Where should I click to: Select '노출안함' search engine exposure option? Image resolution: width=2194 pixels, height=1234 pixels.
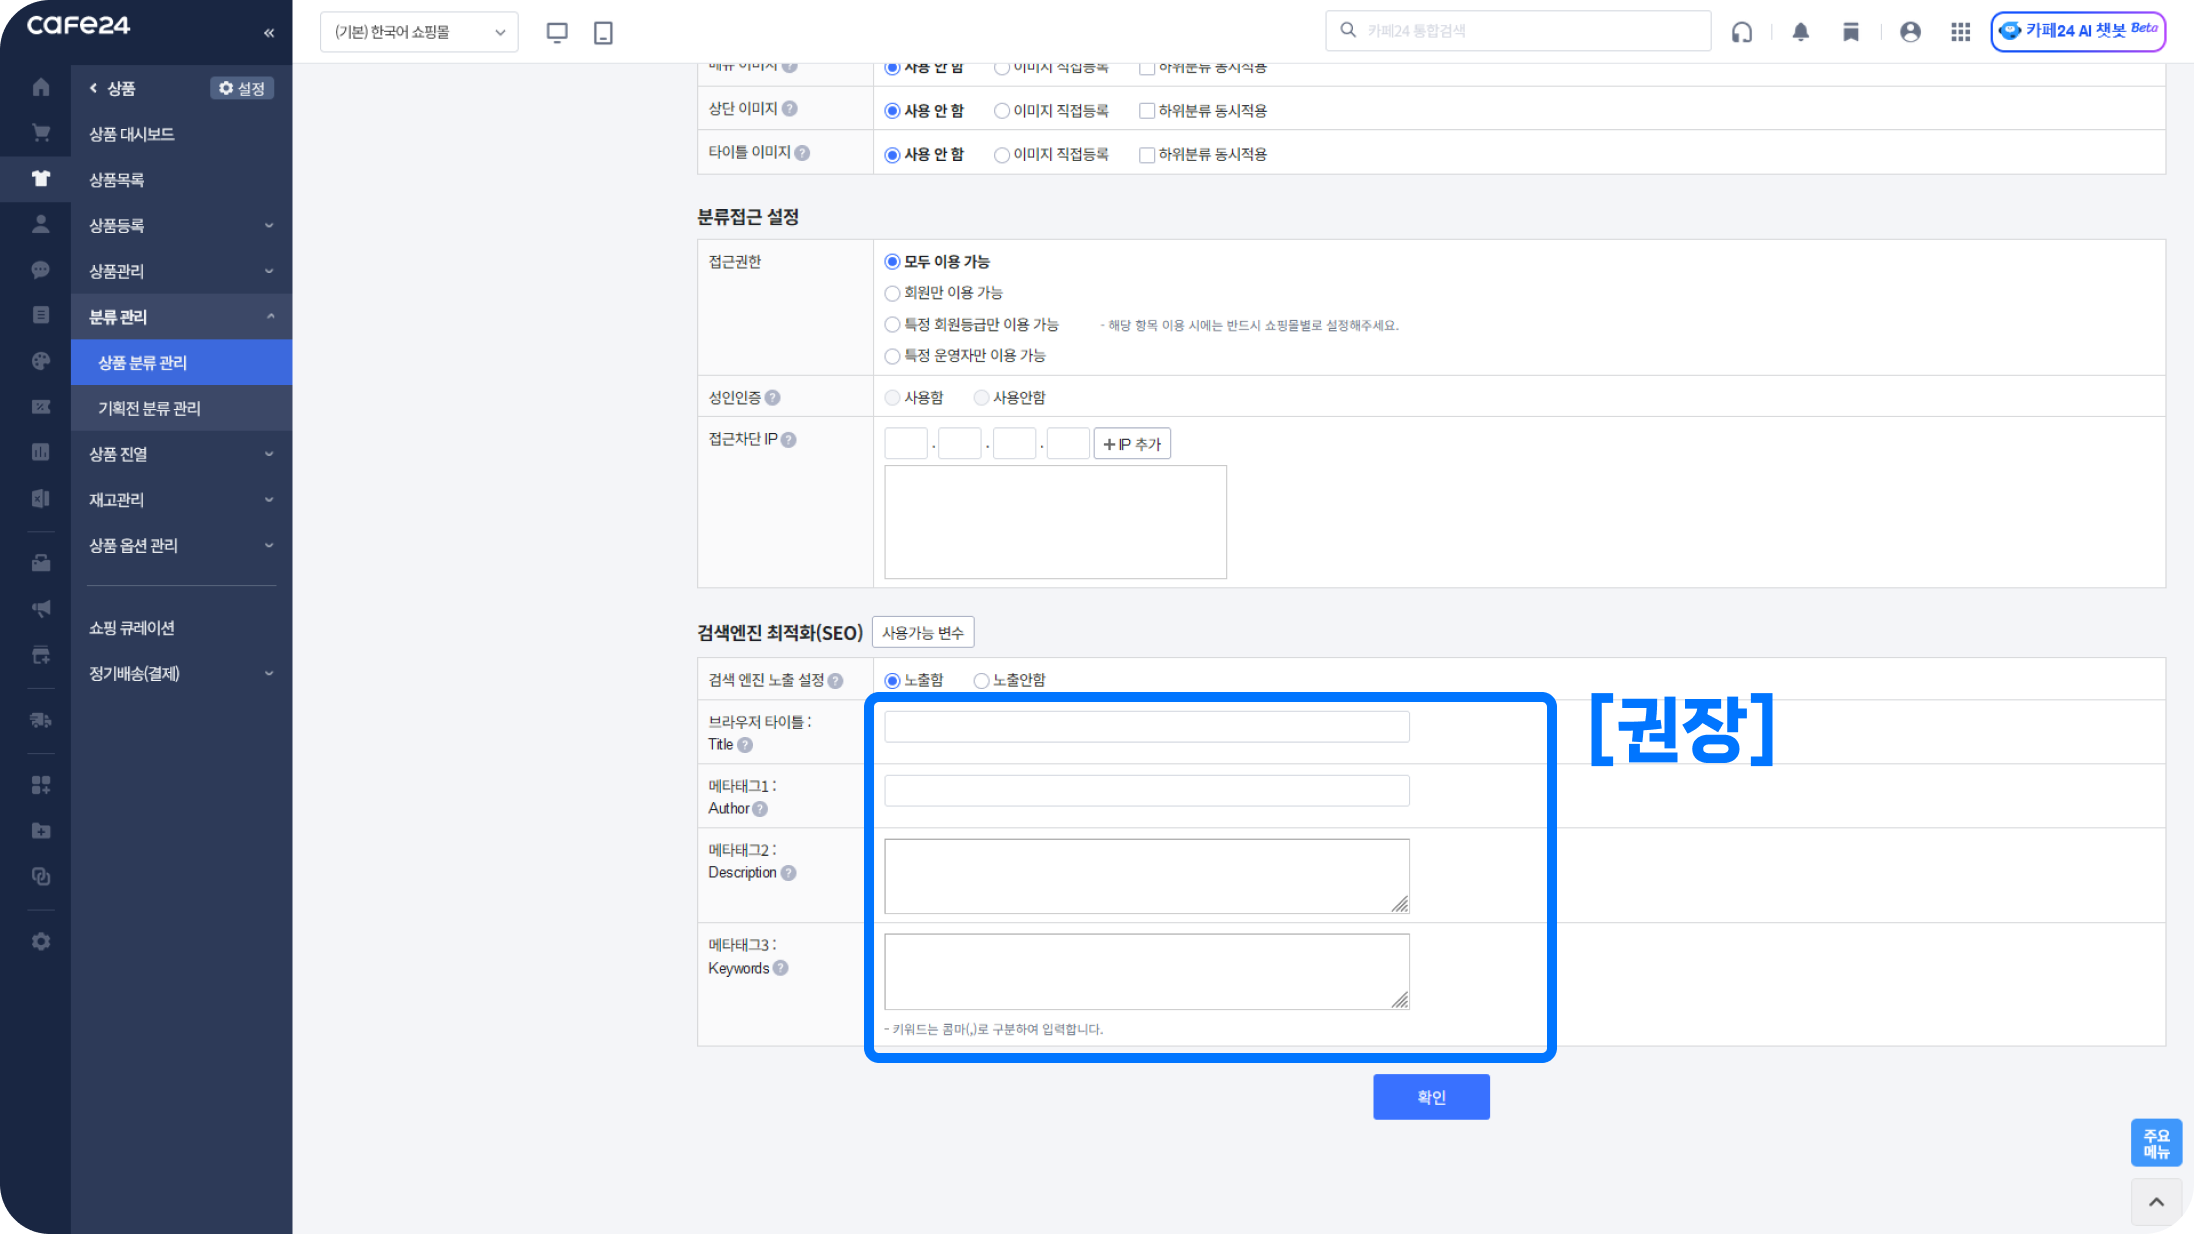click(x=981, y=680)
